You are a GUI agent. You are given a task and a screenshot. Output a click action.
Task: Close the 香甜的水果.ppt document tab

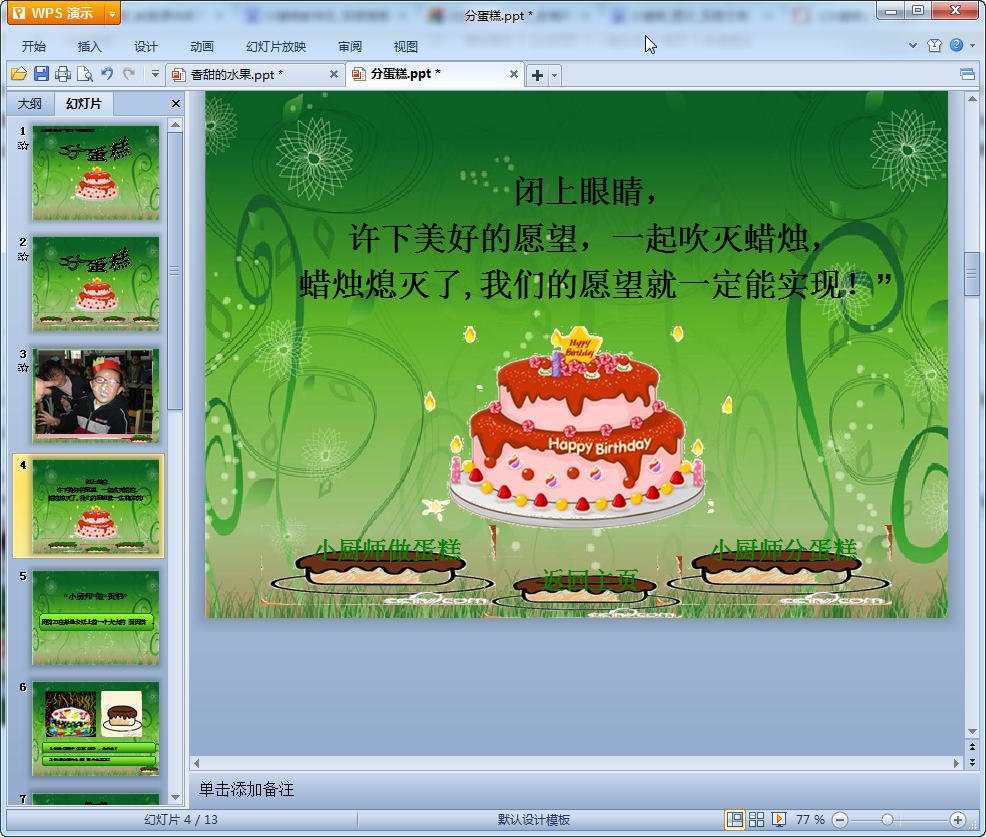[333, 74]
